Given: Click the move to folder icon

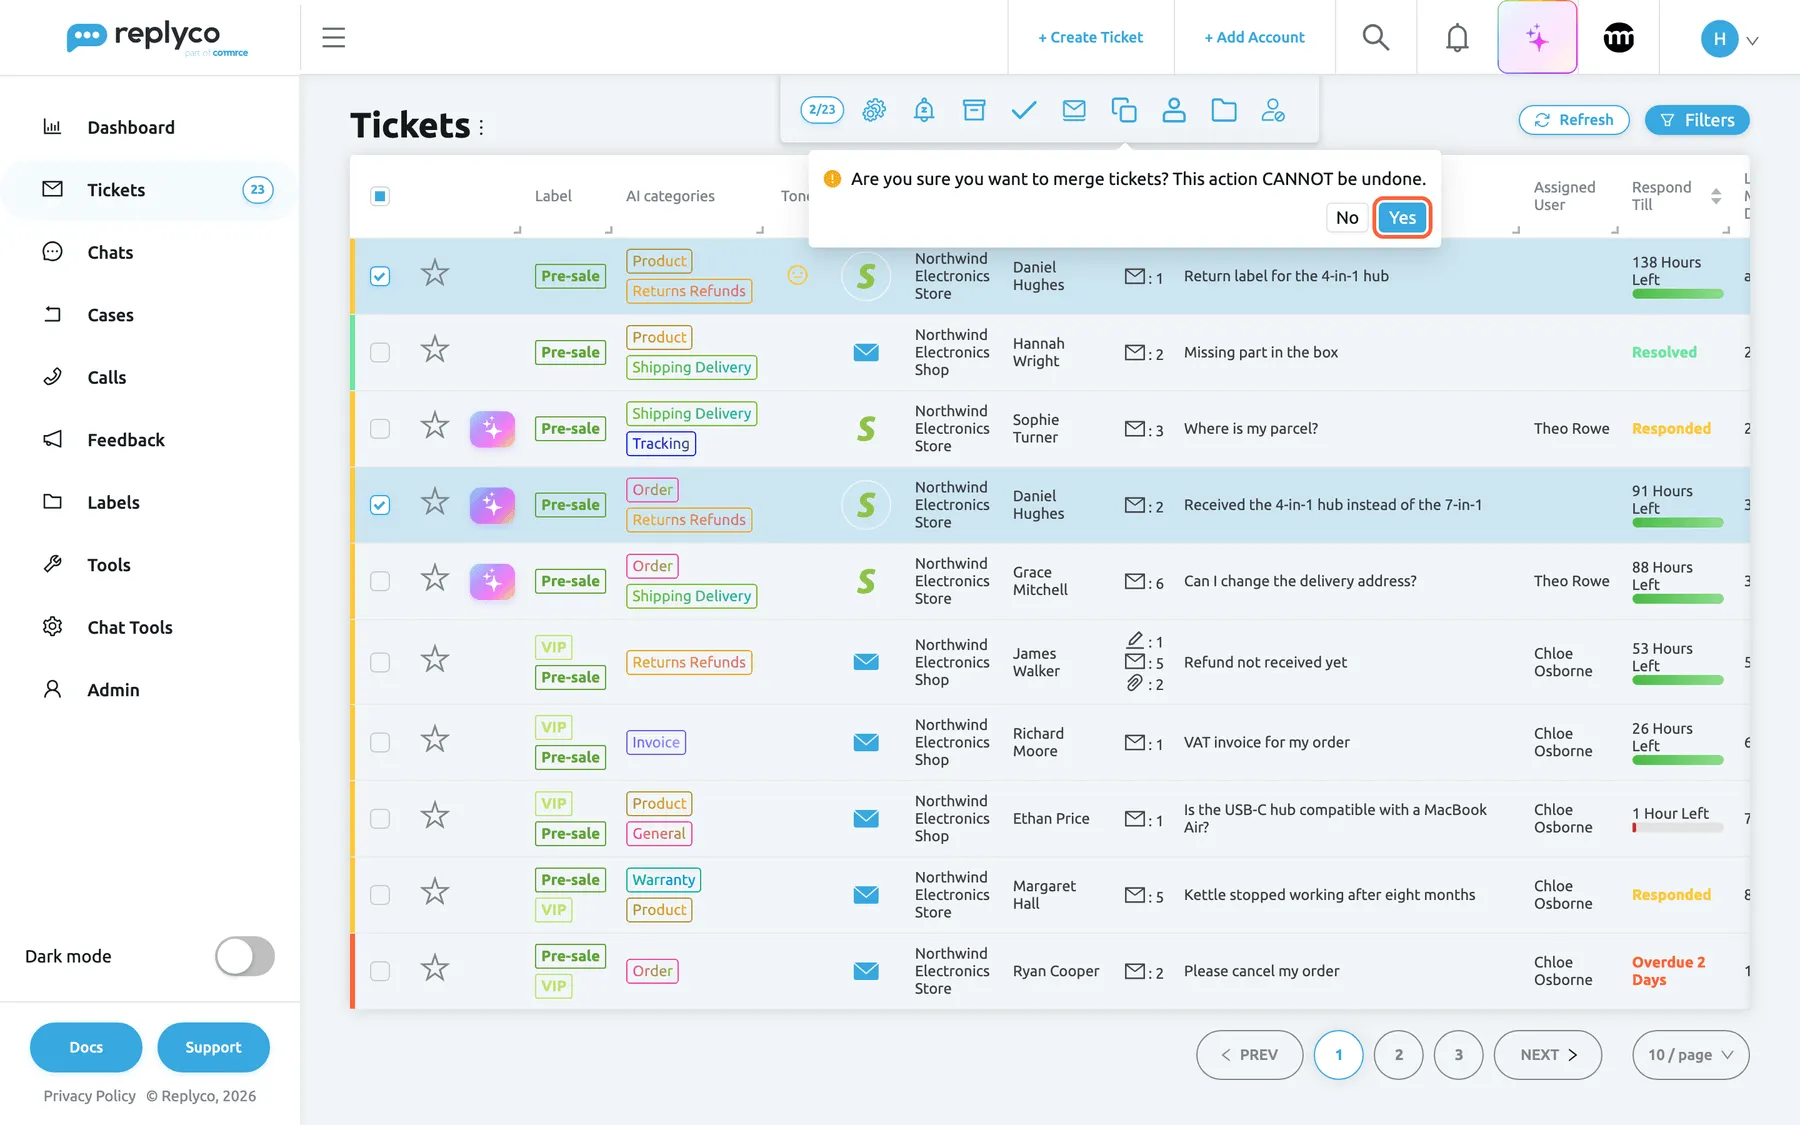Looking at the screenshot, I should coord(1224,110).
